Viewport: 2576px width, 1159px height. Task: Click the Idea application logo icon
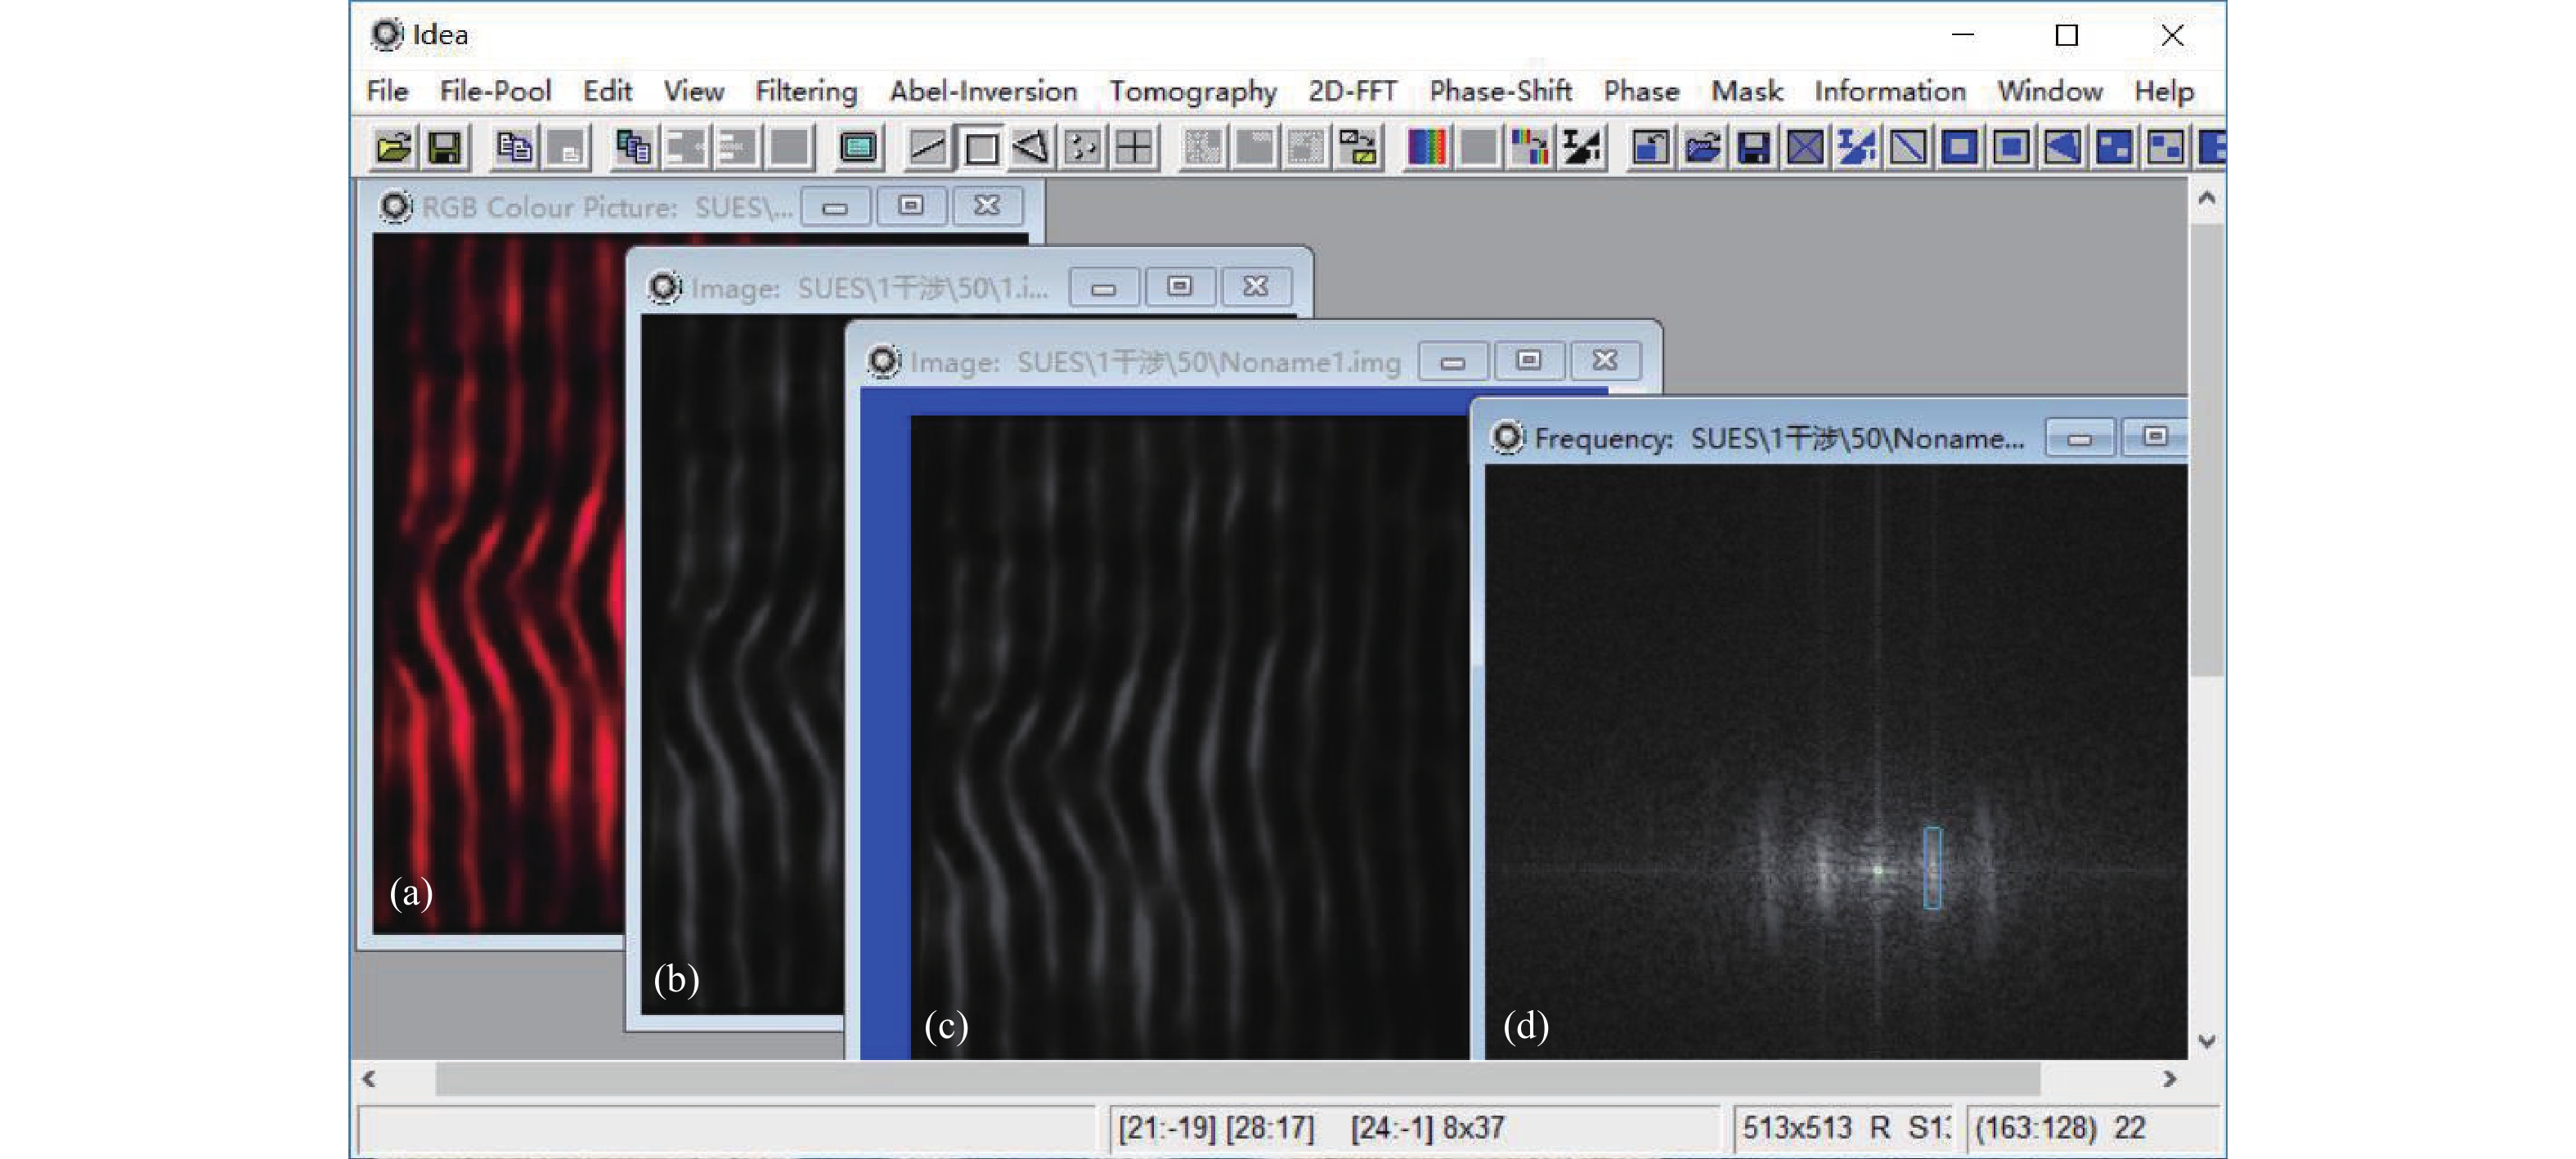pyautogui.click(x=387, y=34)
